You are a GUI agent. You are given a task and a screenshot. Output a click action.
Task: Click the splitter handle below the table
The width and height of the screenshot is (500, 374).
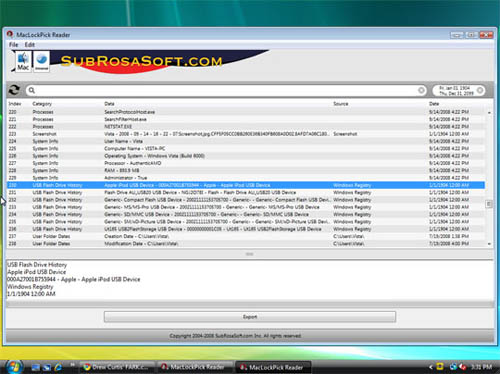(249, 254)
